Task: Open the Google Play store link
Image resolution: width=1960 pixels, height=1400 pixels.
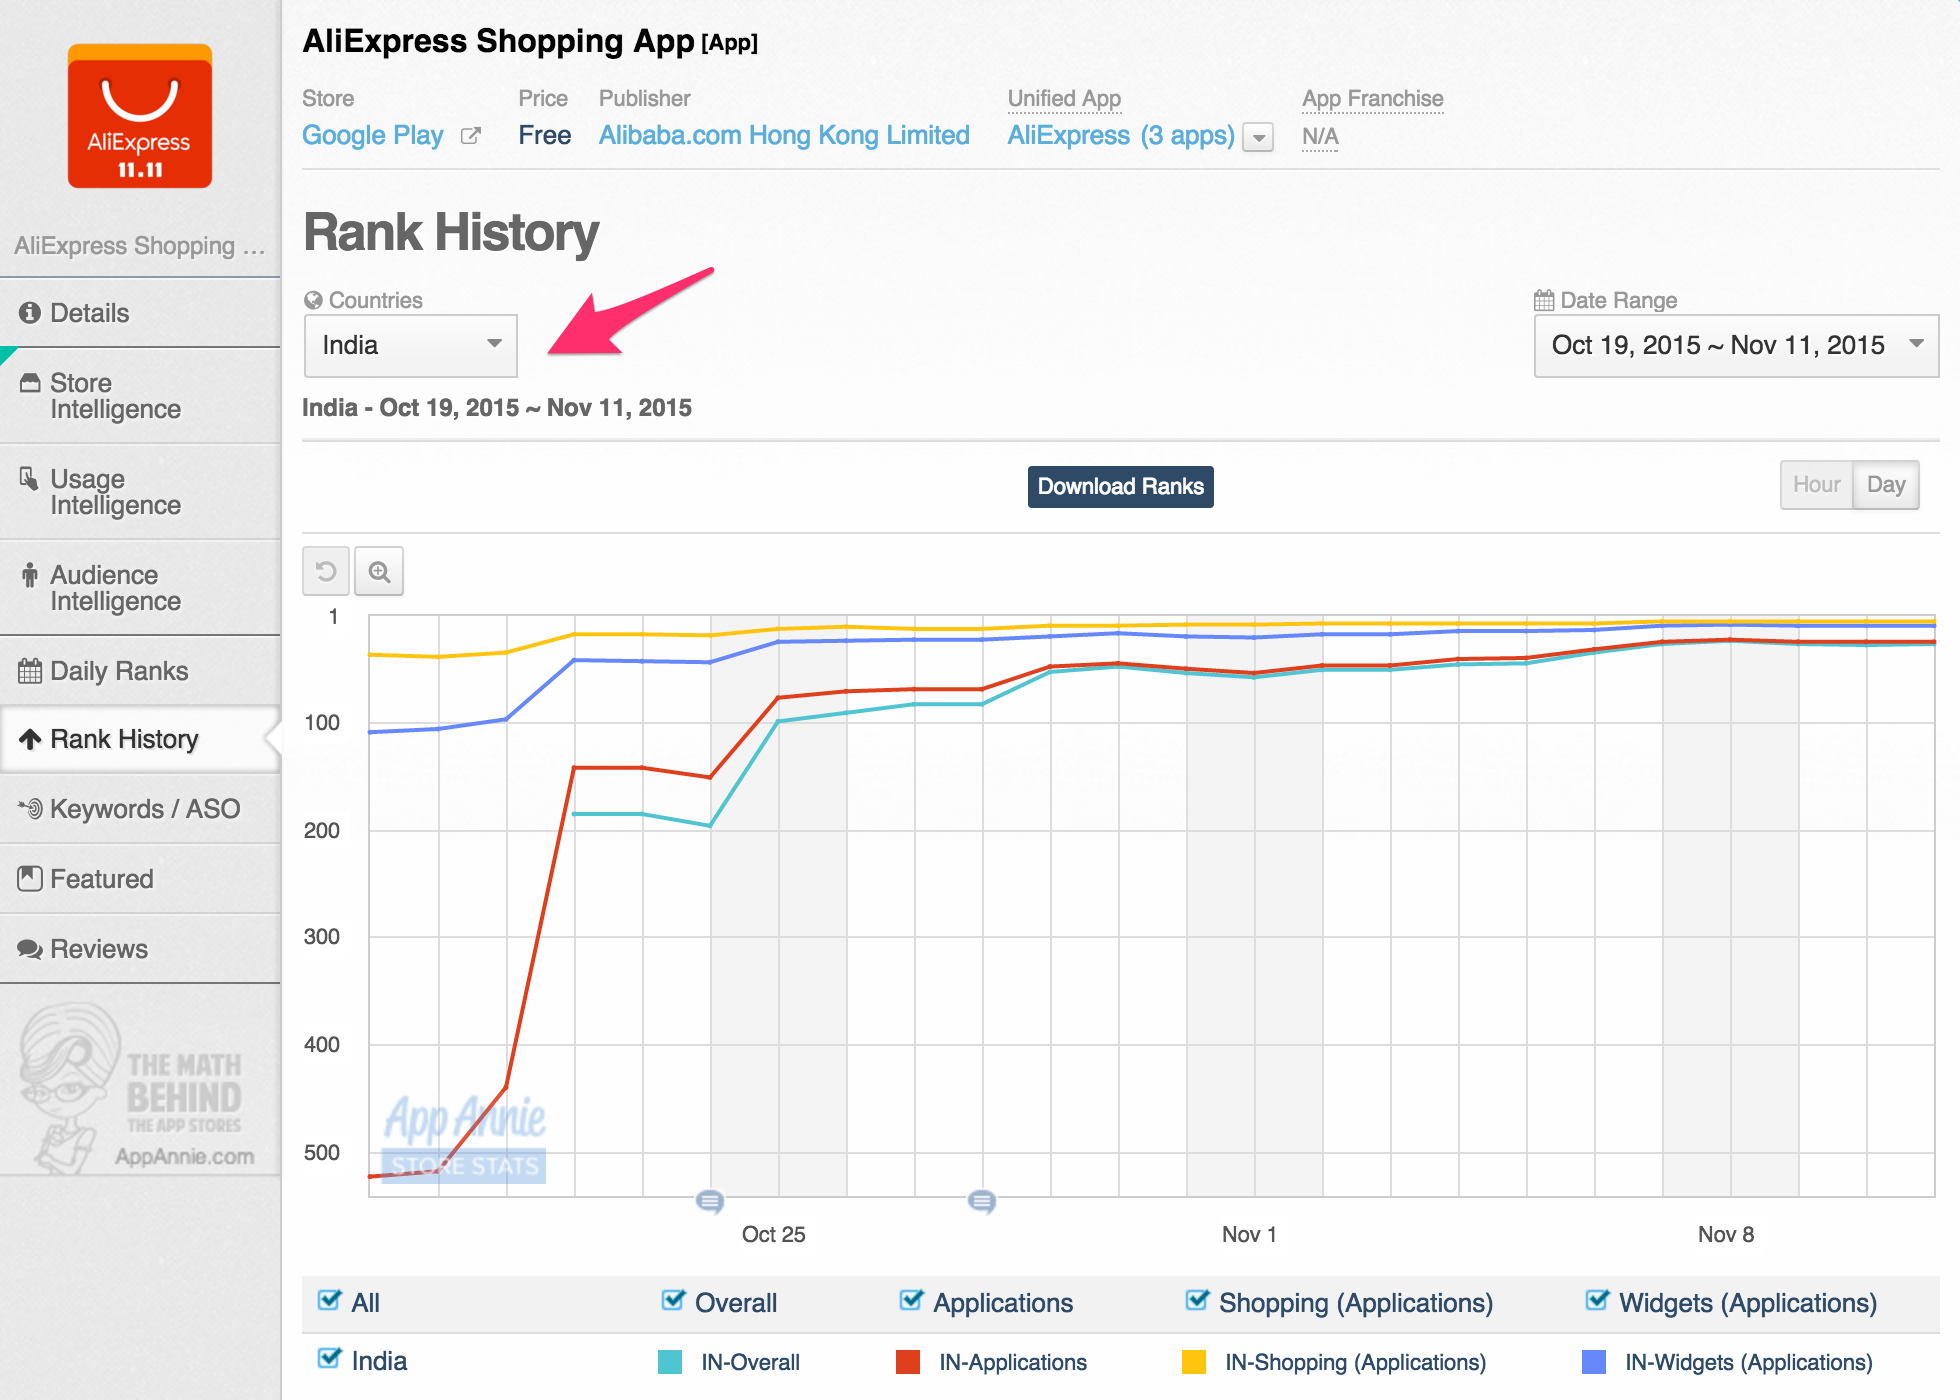Action: pos(372,135)
